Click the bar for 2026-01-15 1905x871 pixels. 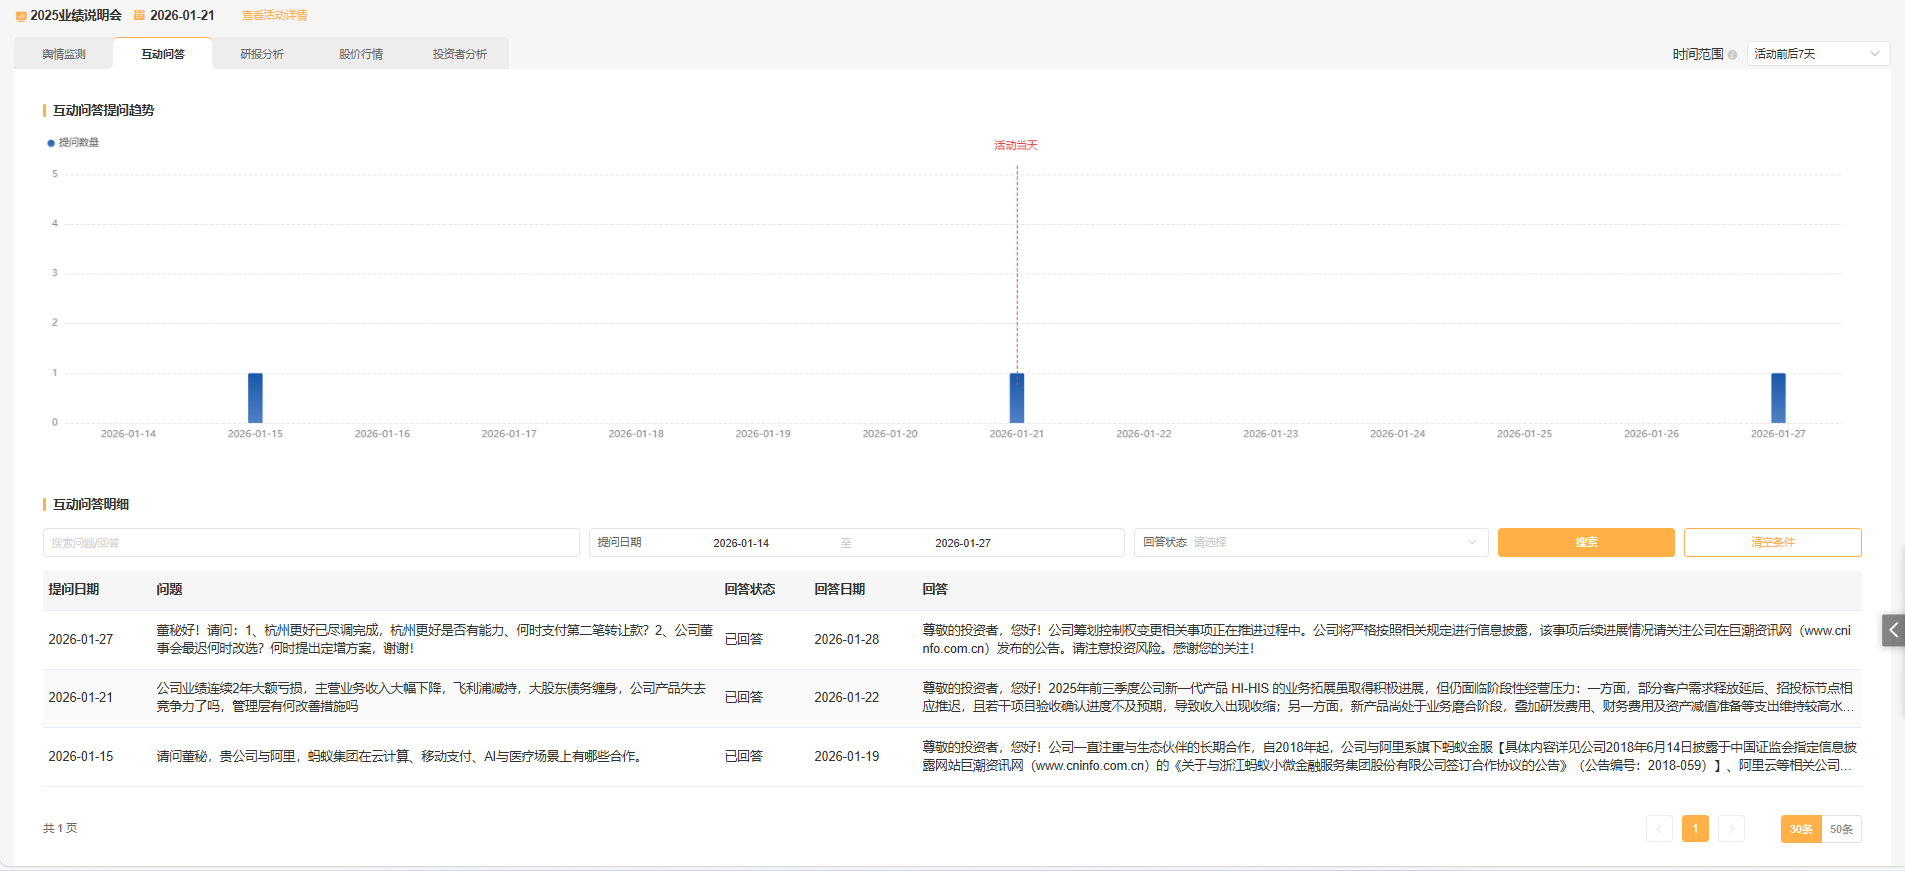coord(255,398)
